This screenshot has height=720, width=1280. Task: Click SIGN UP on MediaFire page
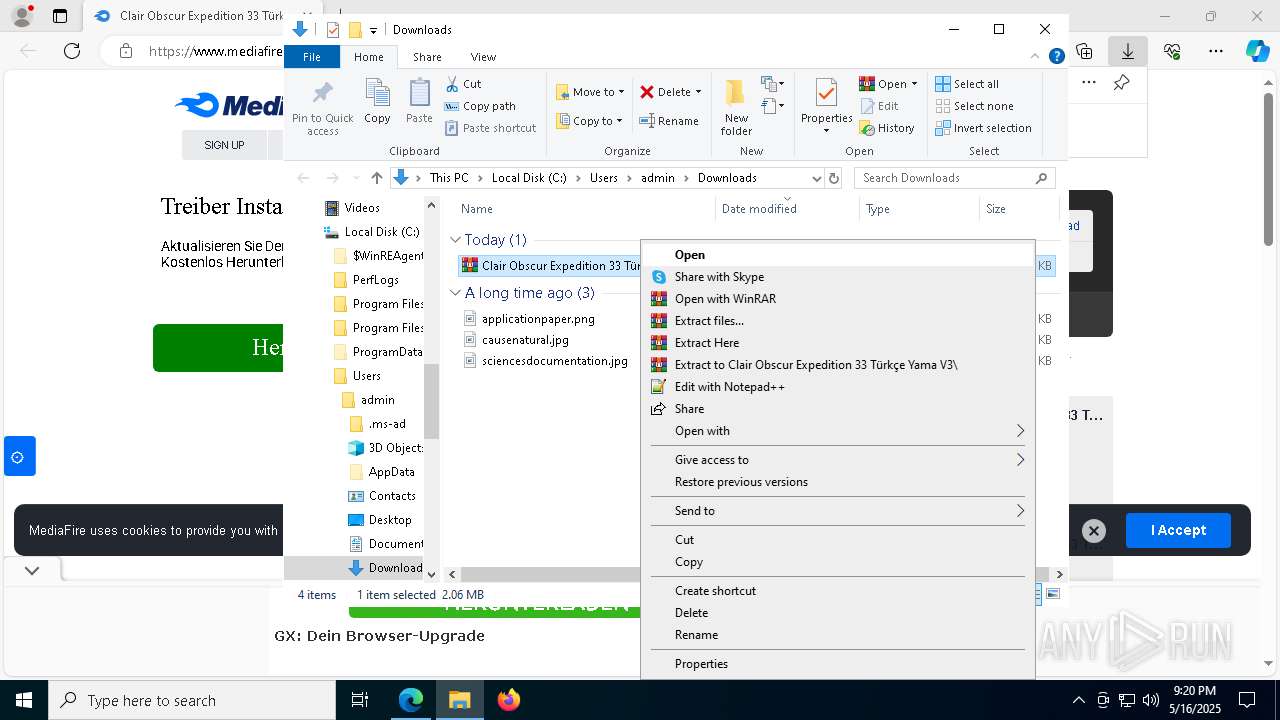[x=224, y=145]
